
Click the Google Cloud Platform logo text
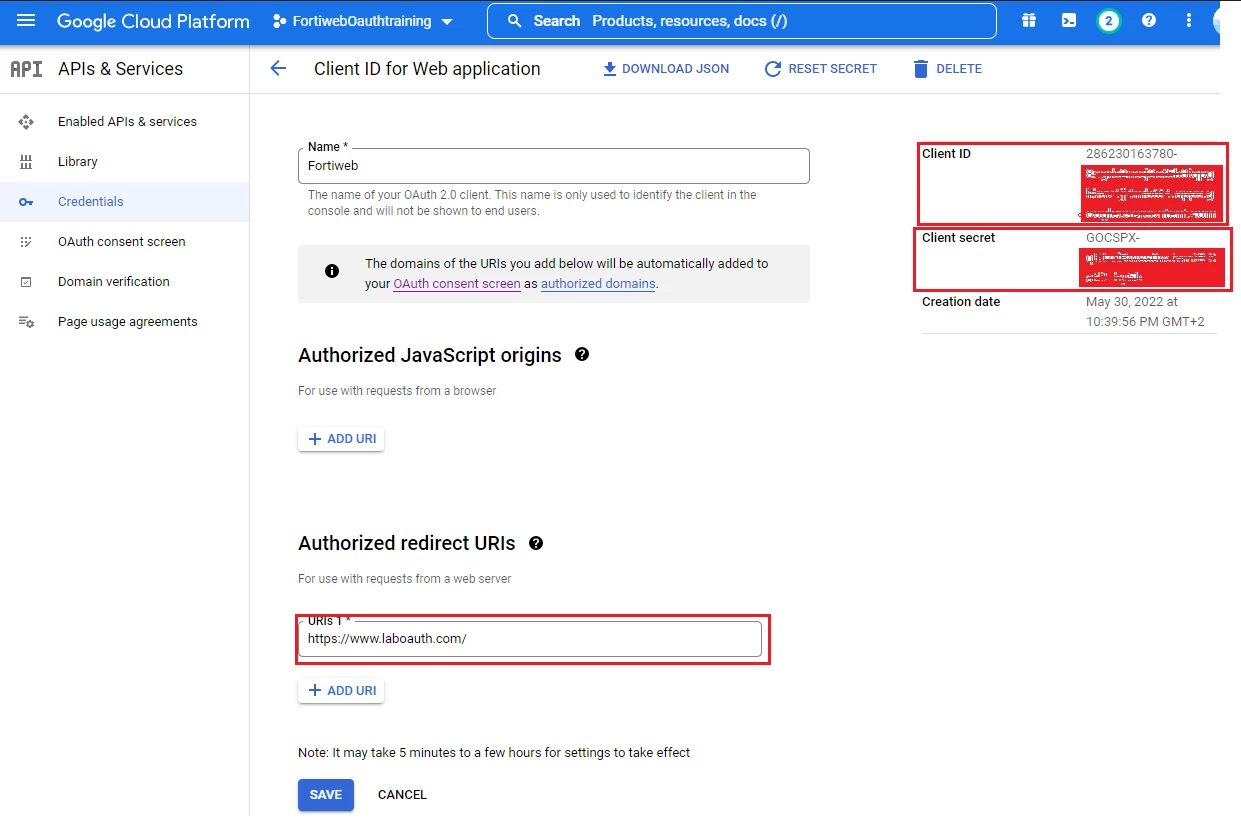pos(153,21)
